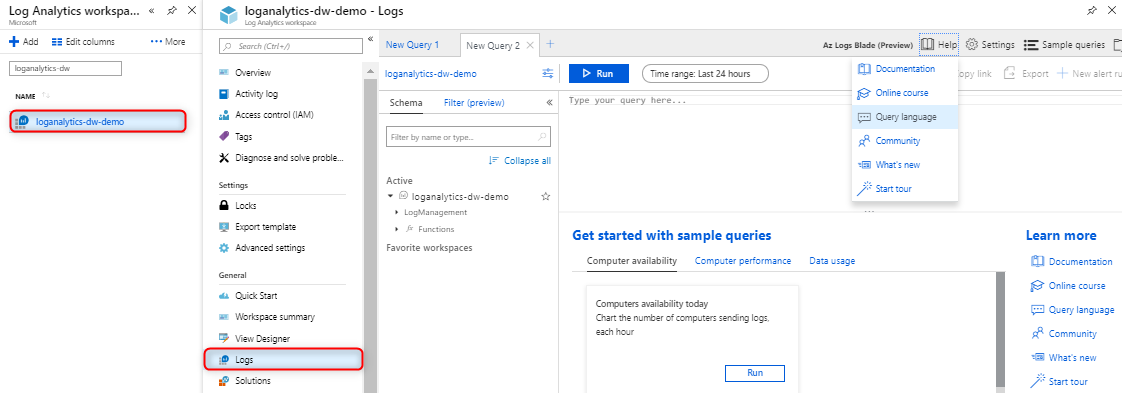Open query Settings gear
1122x393 pixels.
coord(990,44)
